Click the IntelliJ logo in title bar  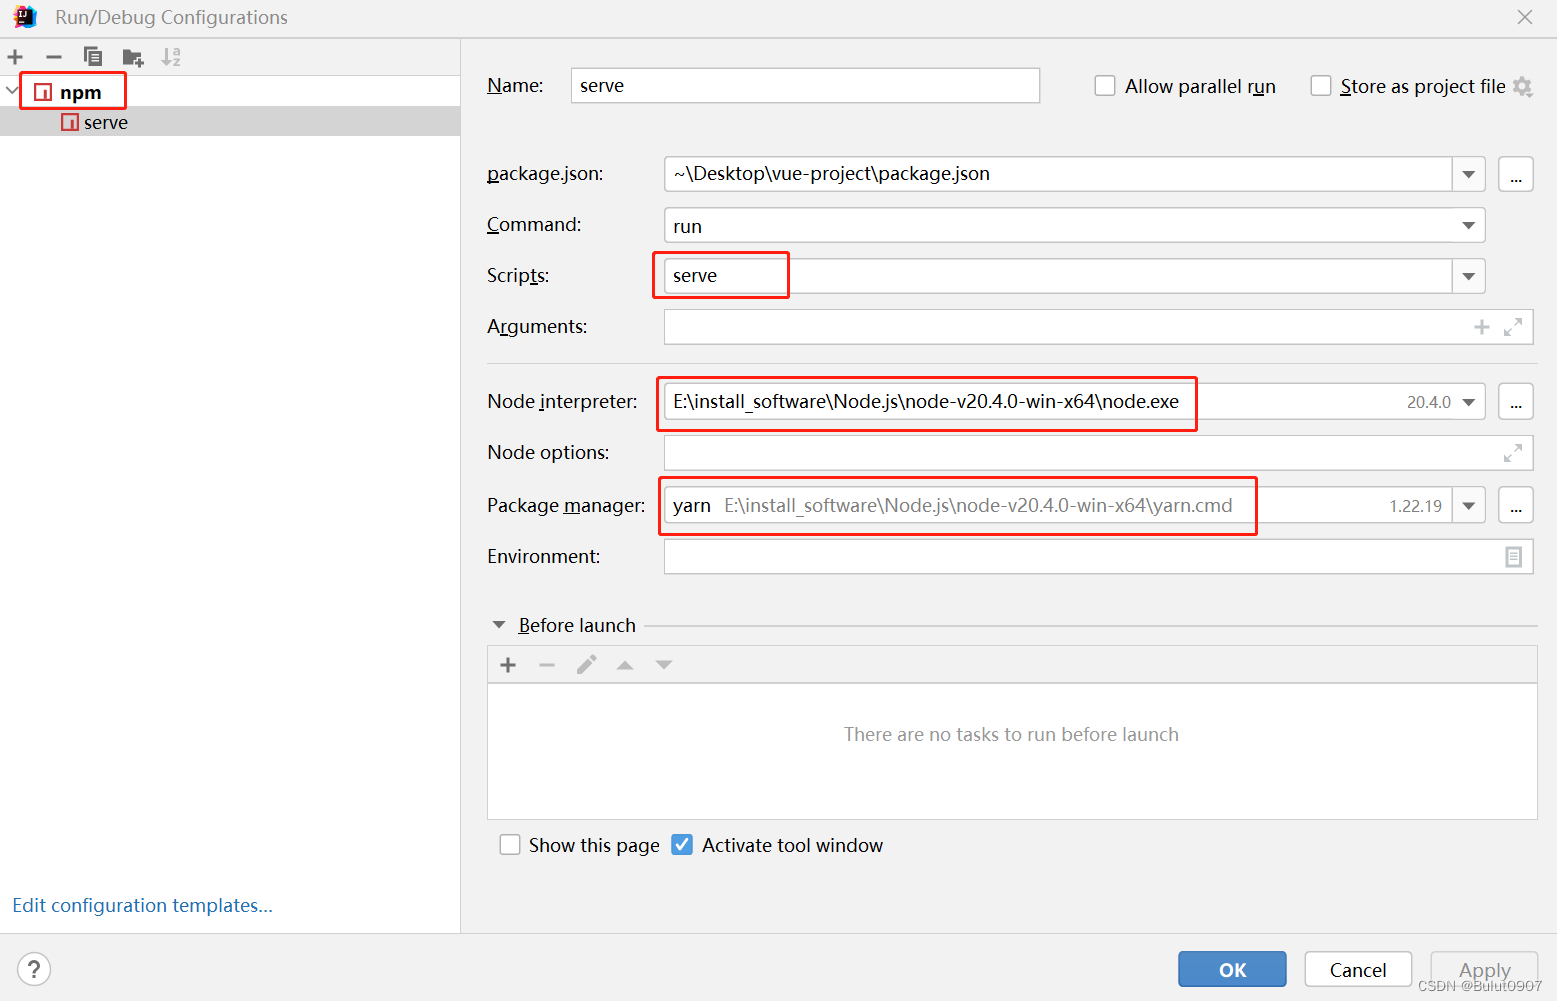point(25,17)
